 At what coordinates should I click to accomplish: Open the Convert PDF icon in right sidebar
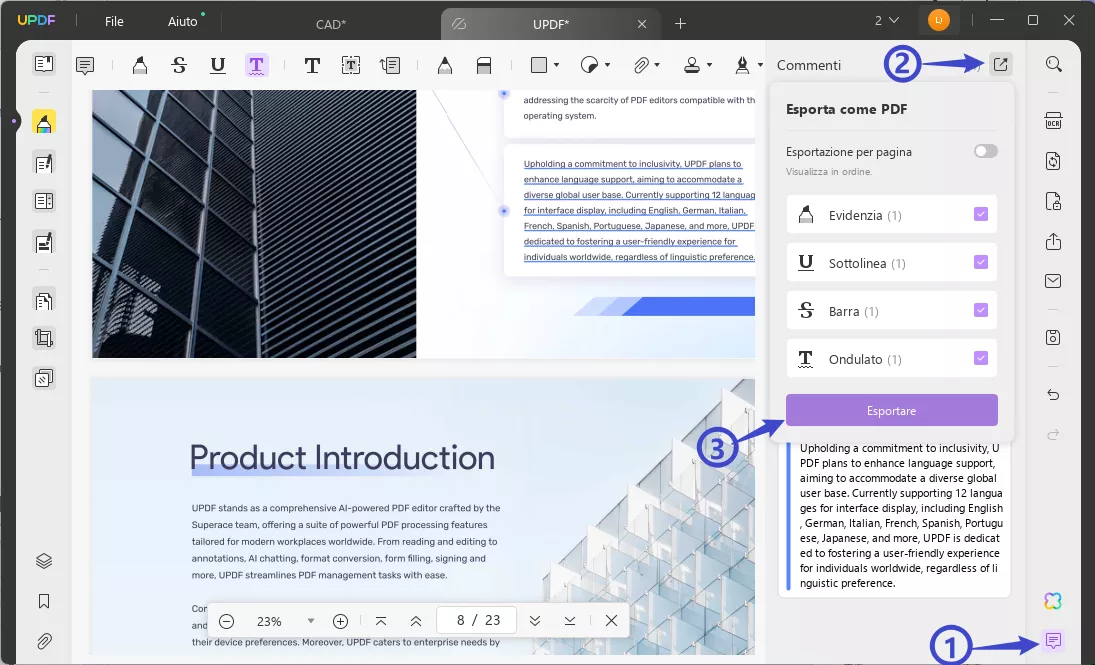[1053, 161]
